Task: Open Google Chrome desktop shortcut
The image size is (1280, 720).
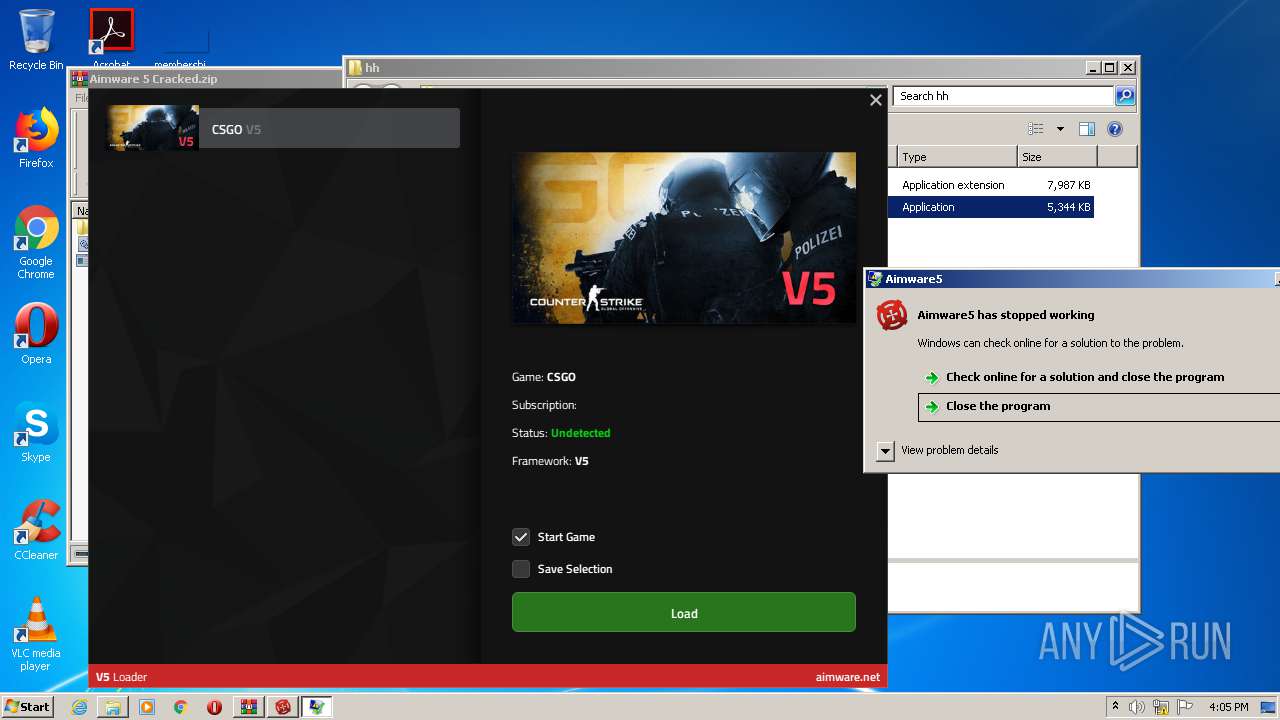Action: tap(36, 242)
